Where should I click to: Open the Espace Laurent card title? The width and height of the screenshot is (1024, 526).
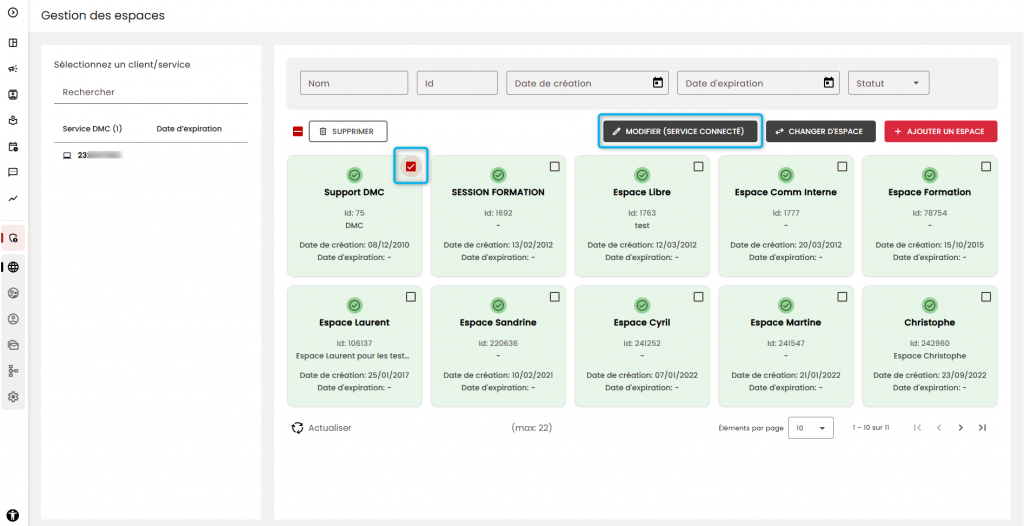[355, 322]
